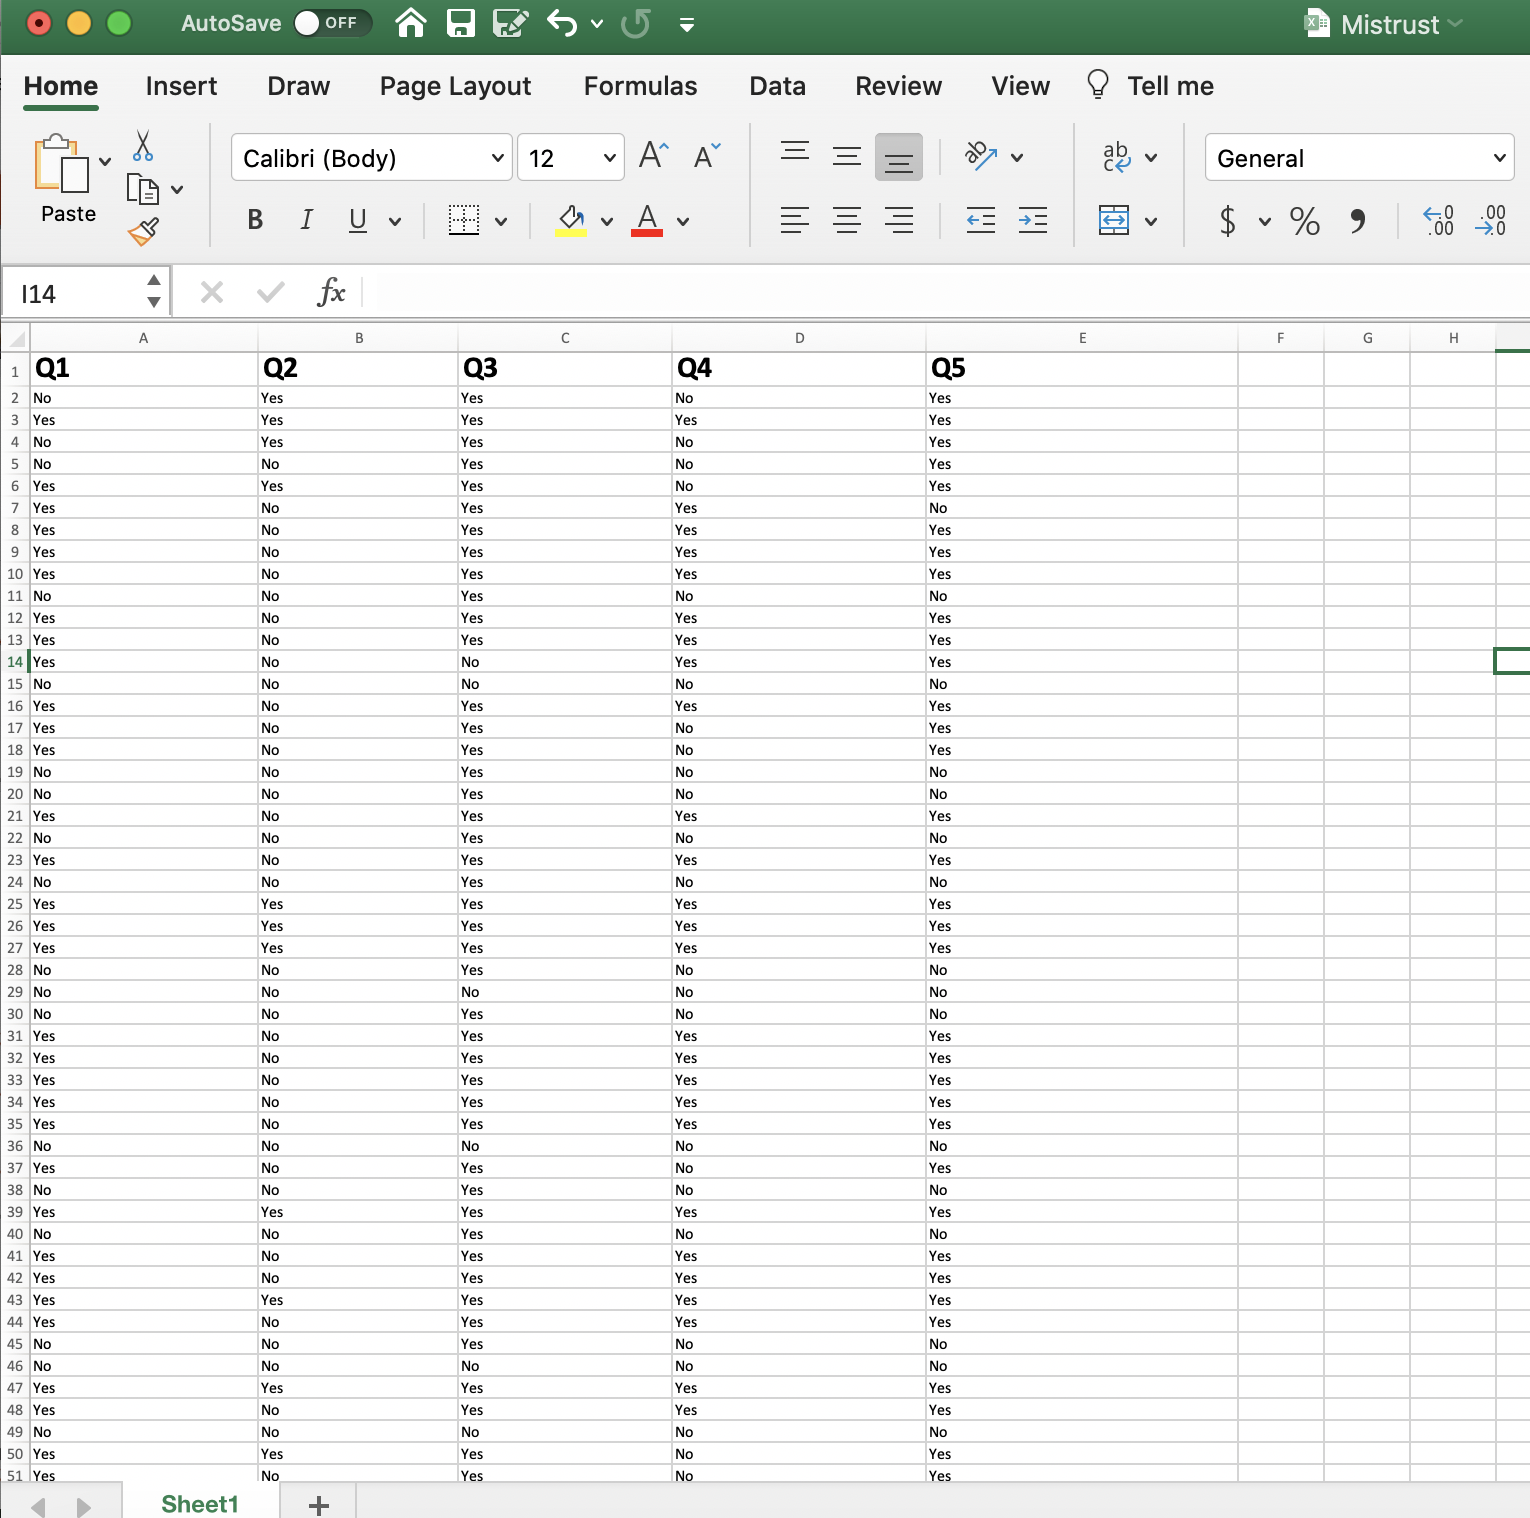Image resolution: width=1530 pixels, height=1518 pixels.
Task: Apply Accounting Number Format with dollar icon
Action: pyautogui.click(x=1228, y=220)
